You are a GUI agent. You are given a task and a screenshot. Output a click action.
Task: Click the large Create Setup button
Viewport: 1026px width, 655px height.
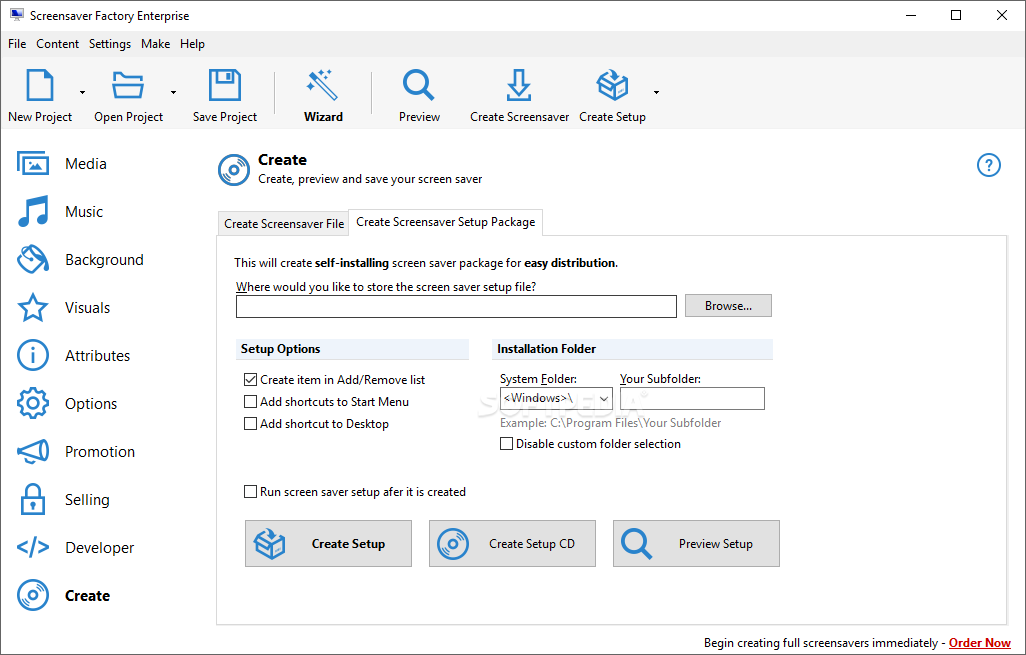click(328, 544)
